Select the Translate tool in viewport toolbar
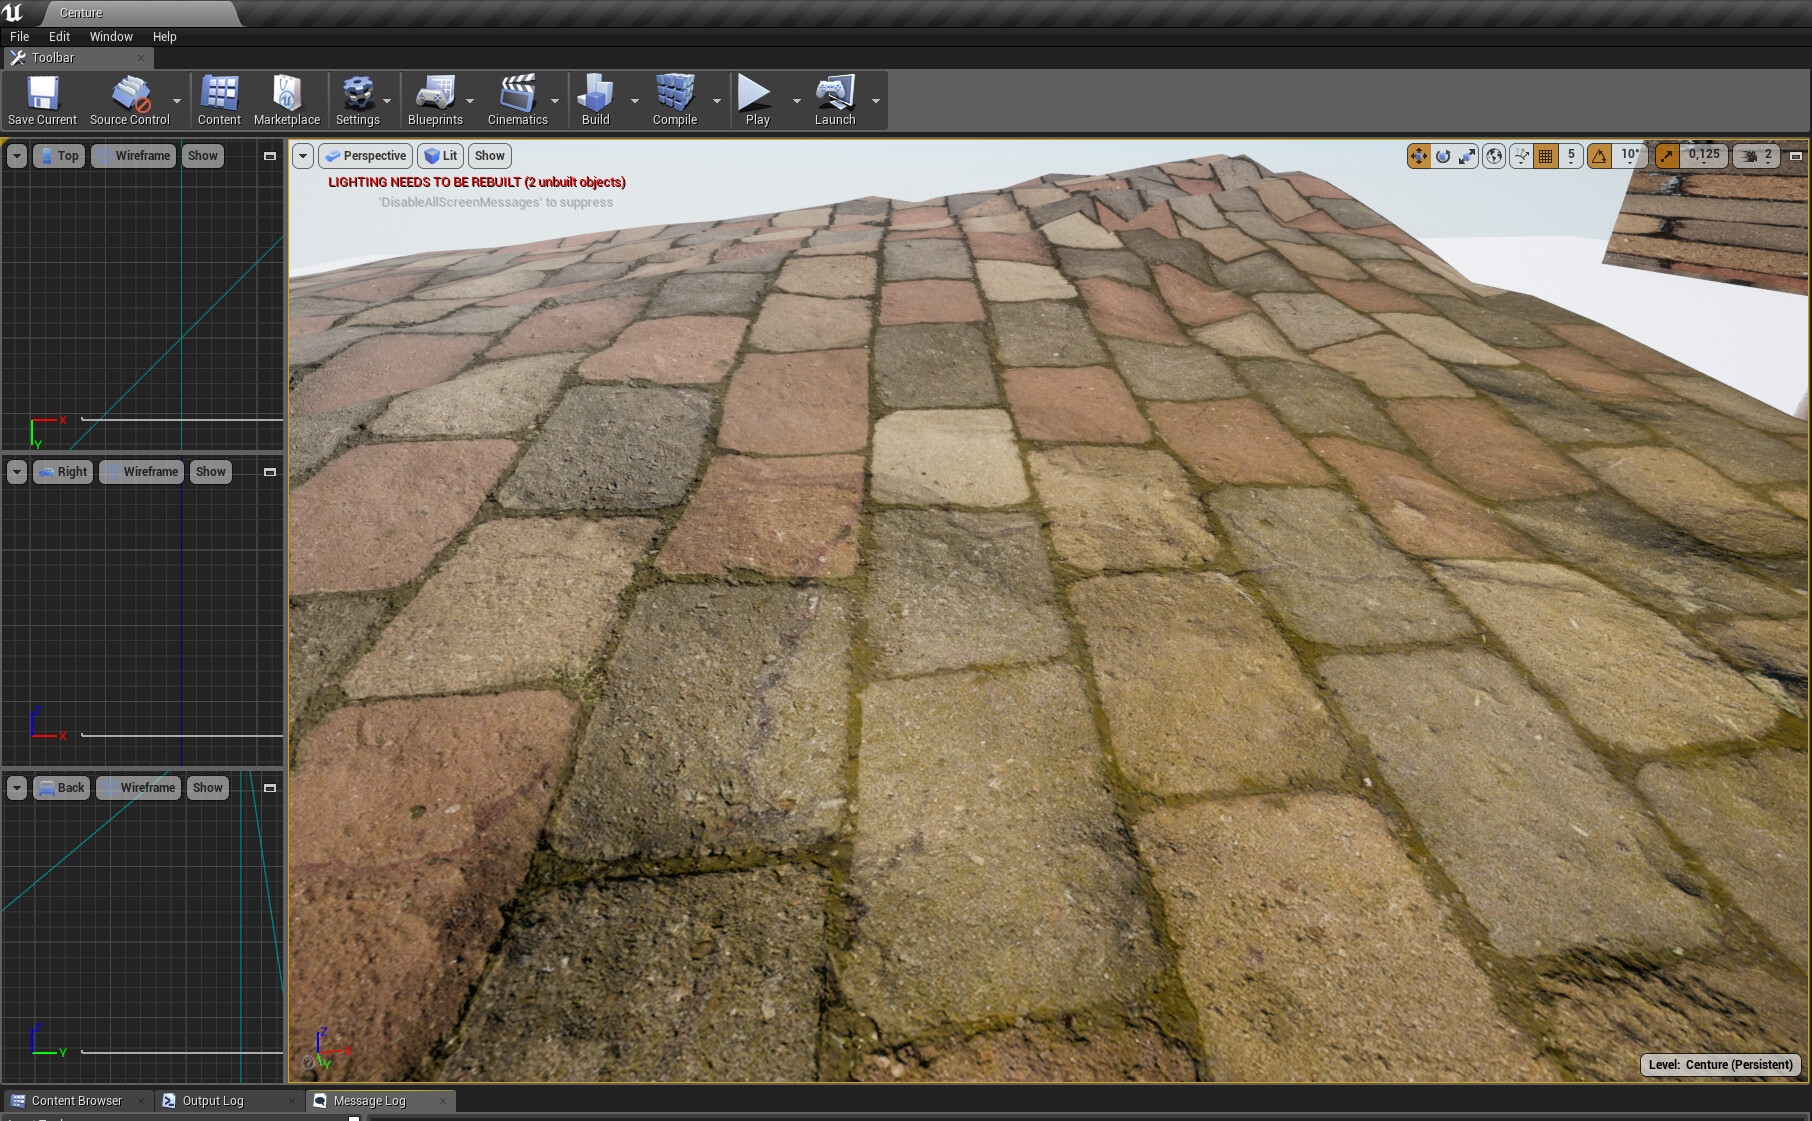This screenshot has height=1121, width=1812. [x=1419, y=156]
